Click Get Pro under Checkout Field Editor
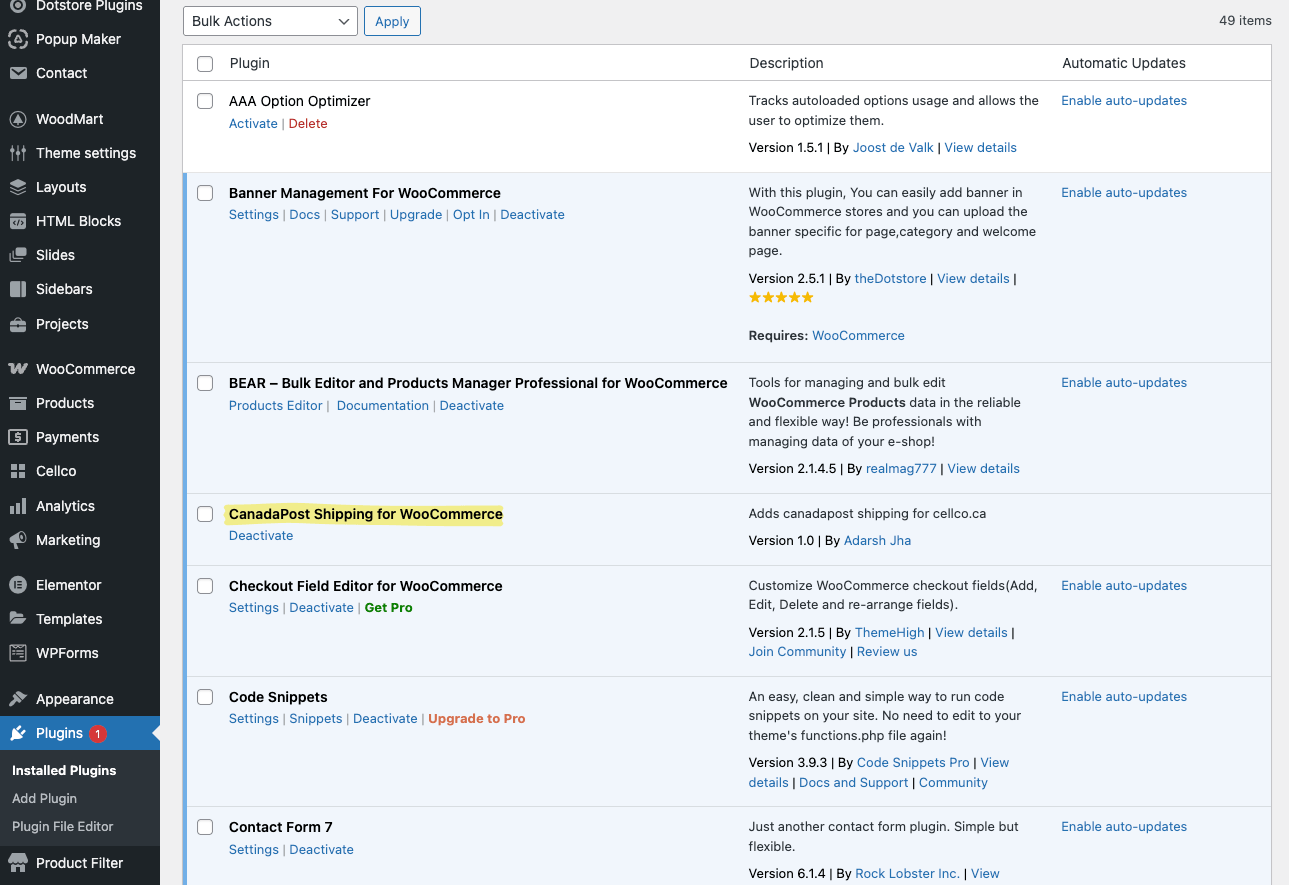The width and height of the screenshot is (1289, 885). coord(388,608)
